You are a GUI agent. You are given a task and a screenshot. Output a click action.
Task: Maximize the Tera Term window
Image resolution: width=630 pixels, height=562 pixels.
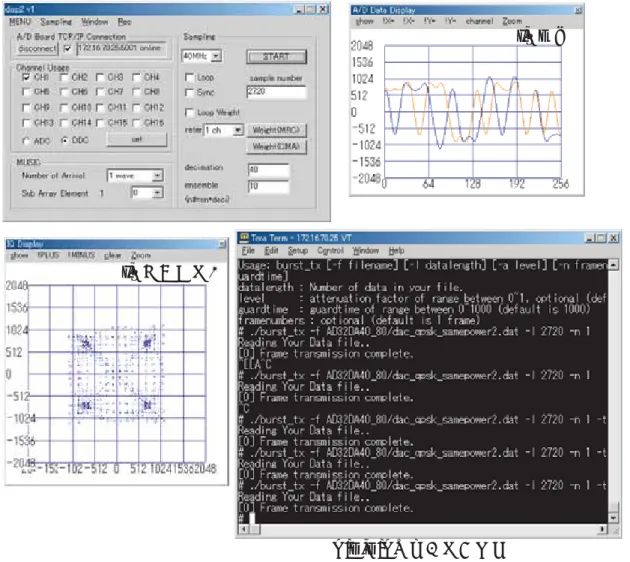click(x=602, y=238)
